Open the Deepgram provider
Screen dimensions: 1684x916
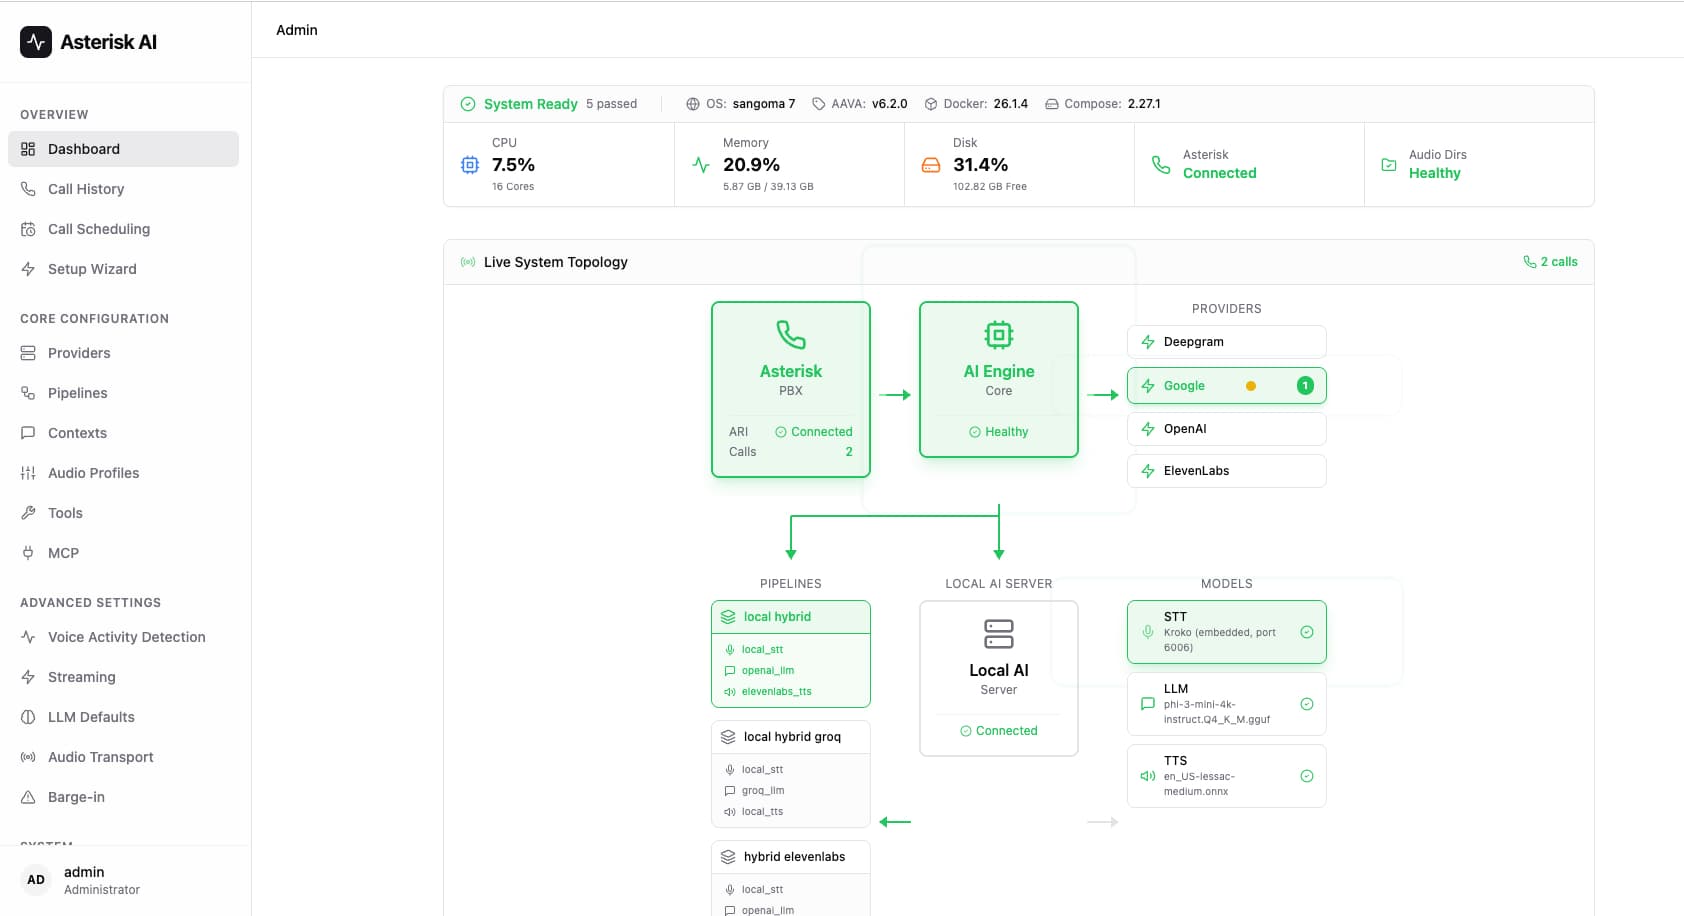[1227, 342]
